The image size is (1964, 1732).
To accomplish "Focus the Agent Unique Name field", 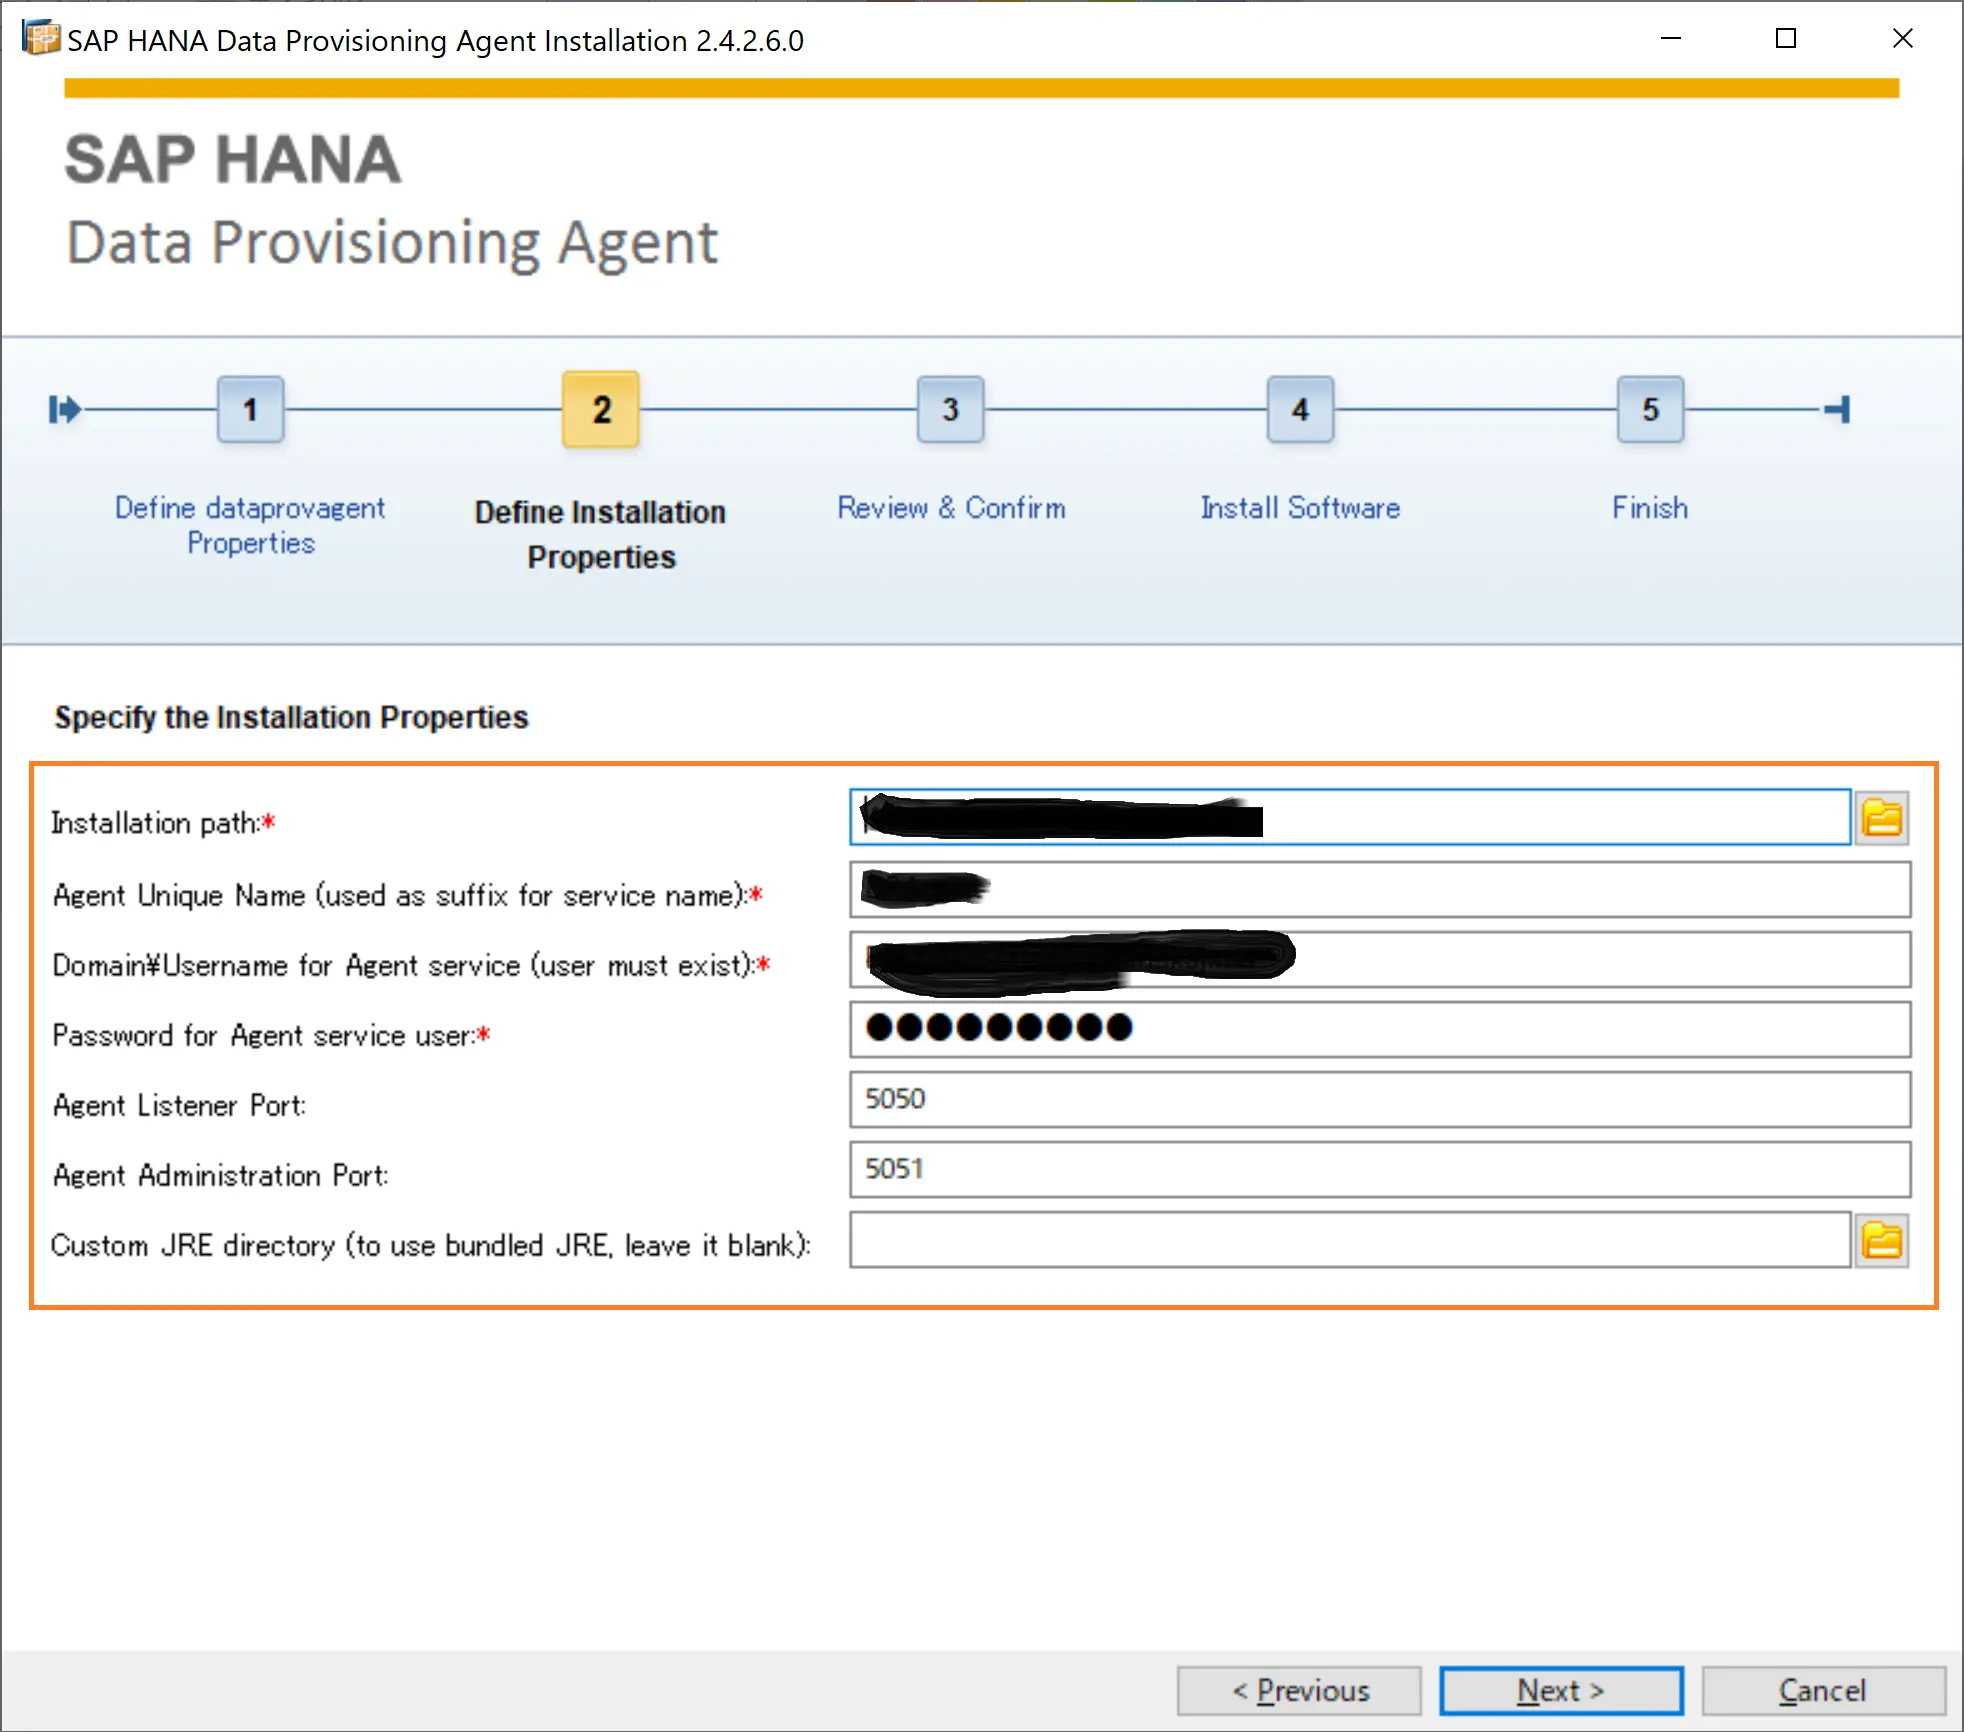I will coord(1380,889).
